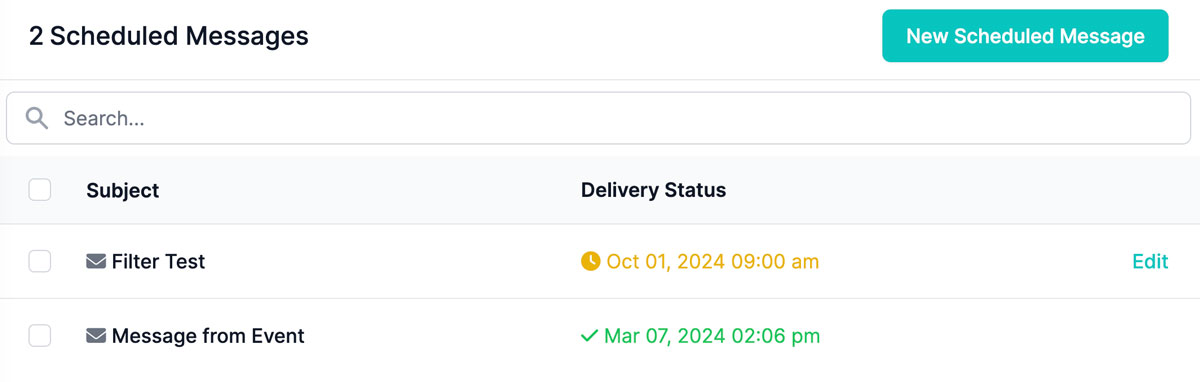Screen dimensions: 1200x382
Task: Open the Filter Test message
Action: pos(158,262)
